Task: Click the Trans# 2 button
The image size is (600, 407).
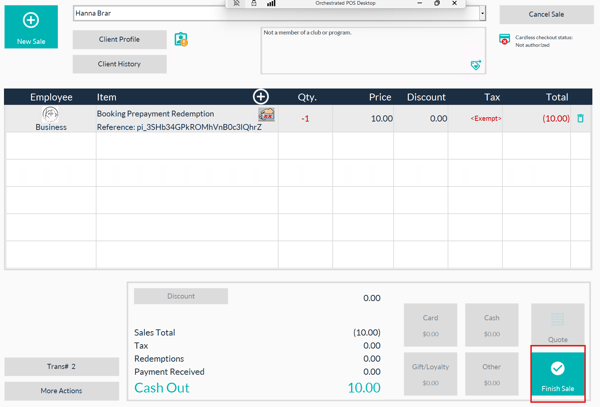Action: click(x=62, y=367)
